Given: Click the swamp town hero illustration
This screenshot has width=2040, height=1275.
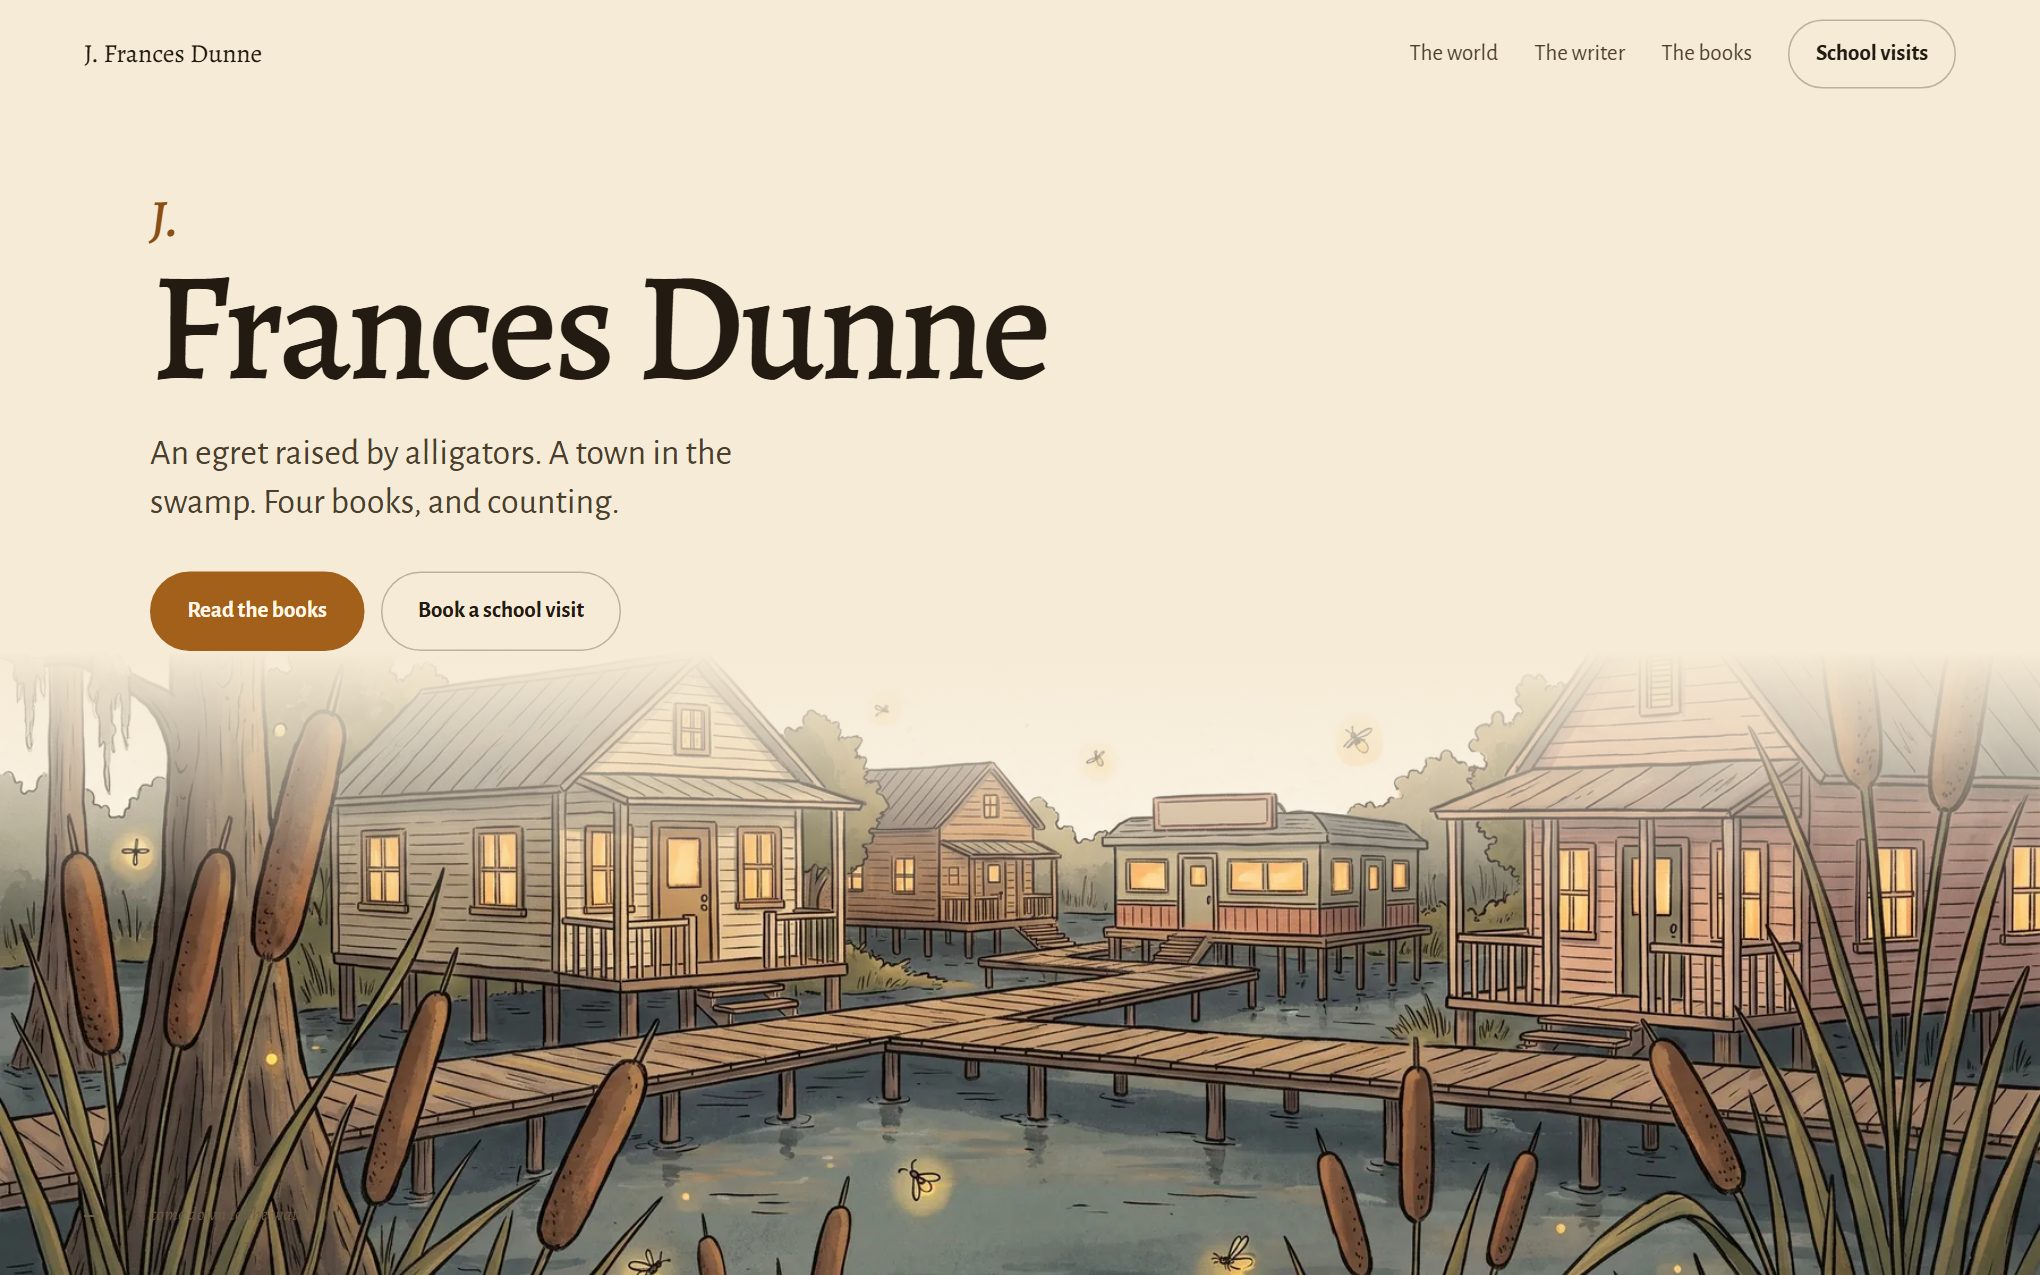Looking at the screenshot, I should click(1020, 965).
